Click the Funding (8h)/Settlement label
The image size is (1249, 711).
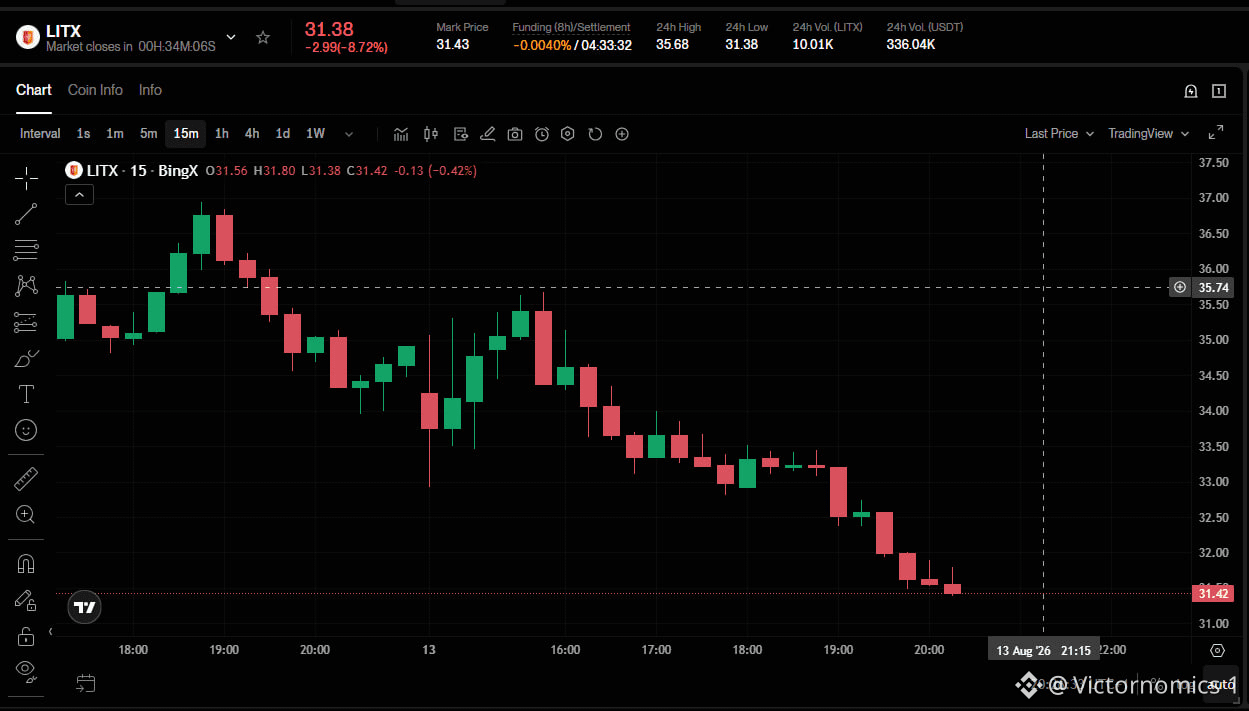[571, 27]
